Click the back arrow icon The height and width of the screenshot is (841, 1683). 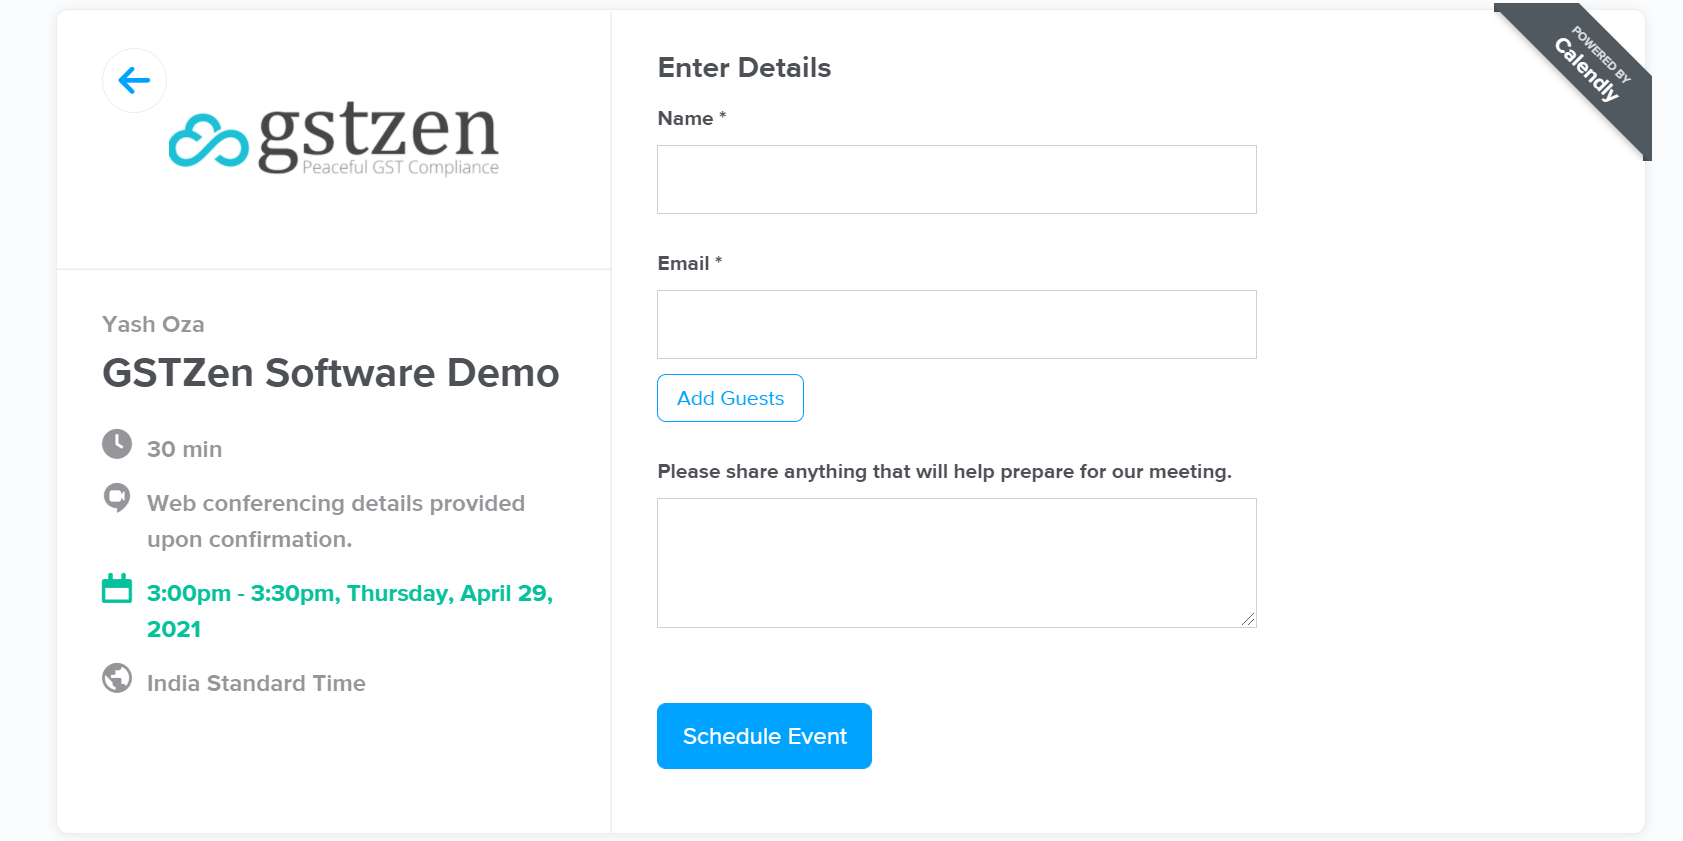133,80
